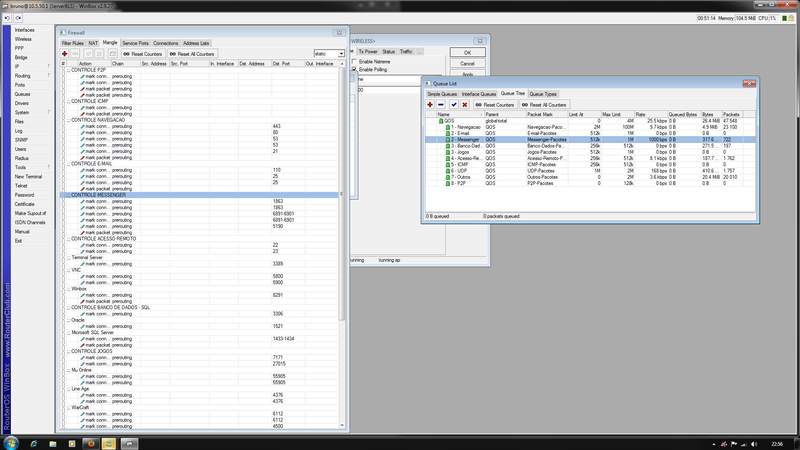Sort mangle rules by Dst. Port column
The width and height of the screenshot is (800, 450).
[x=288, y=64]
